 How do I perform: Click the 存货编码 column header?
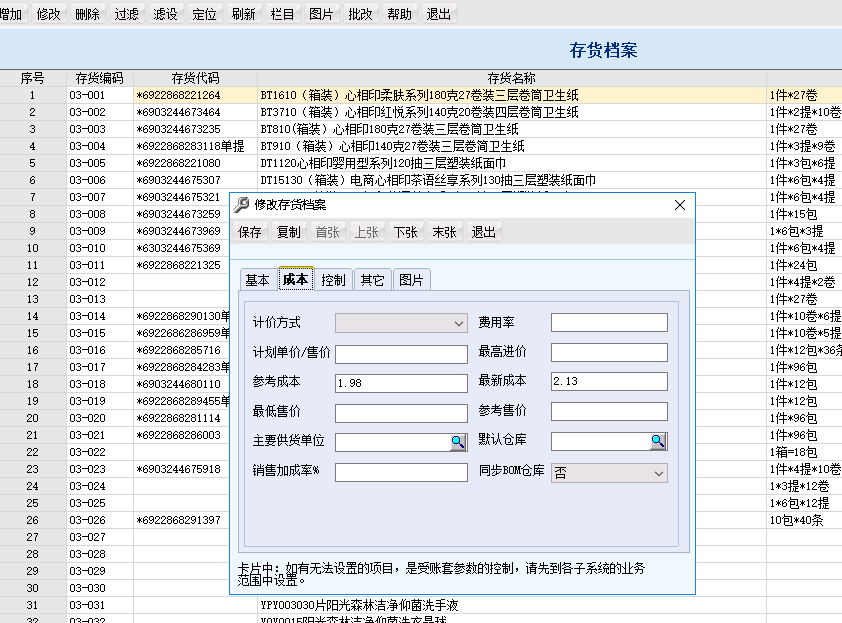coord(100,78)
